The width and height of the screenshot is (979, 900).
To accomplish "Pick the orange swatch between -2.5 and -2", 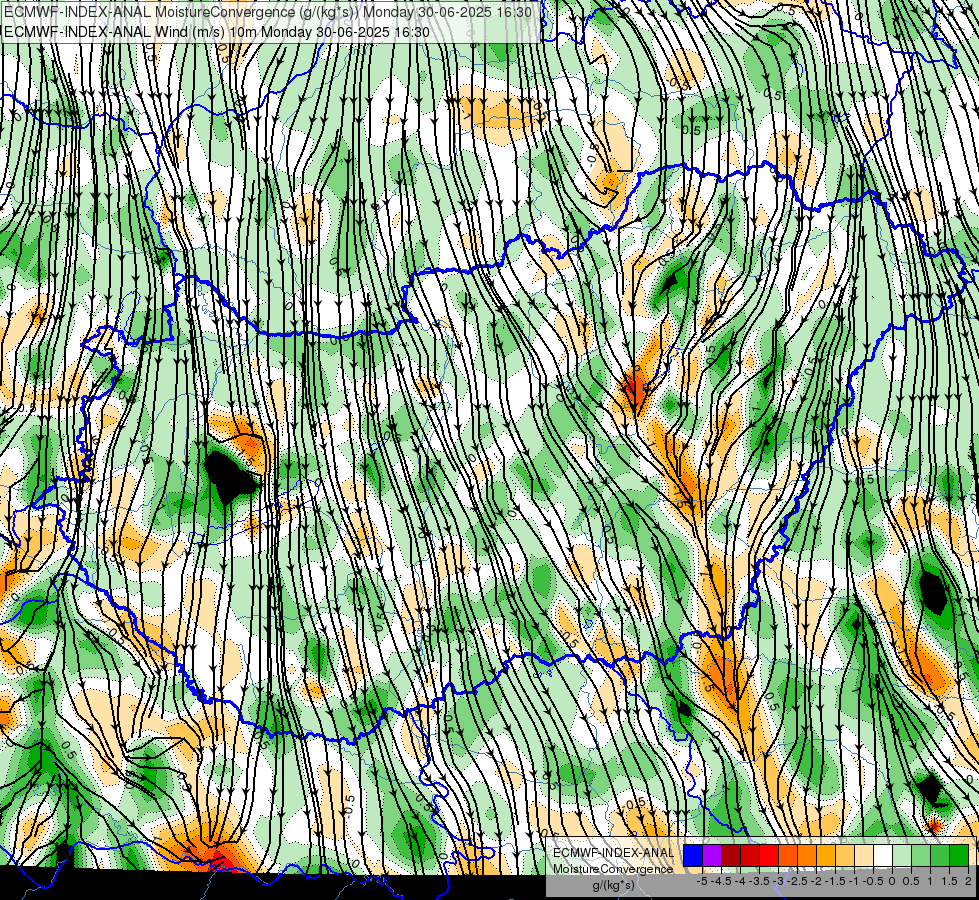I will pos(807,855).
